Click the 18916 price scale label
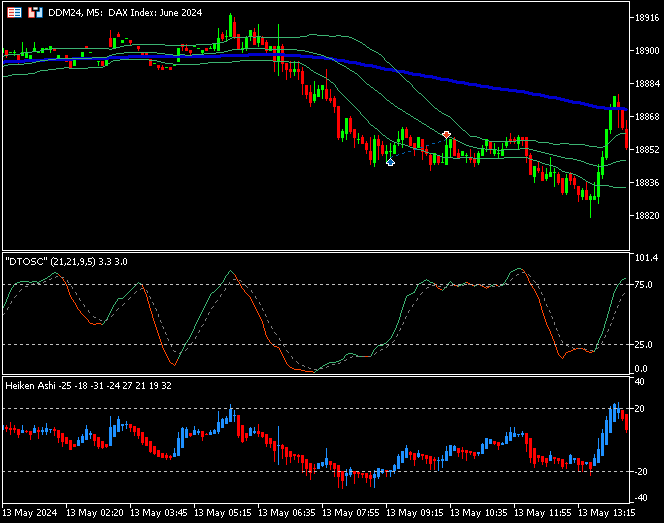This screenshot has height=523, width=664. point(647,18)
